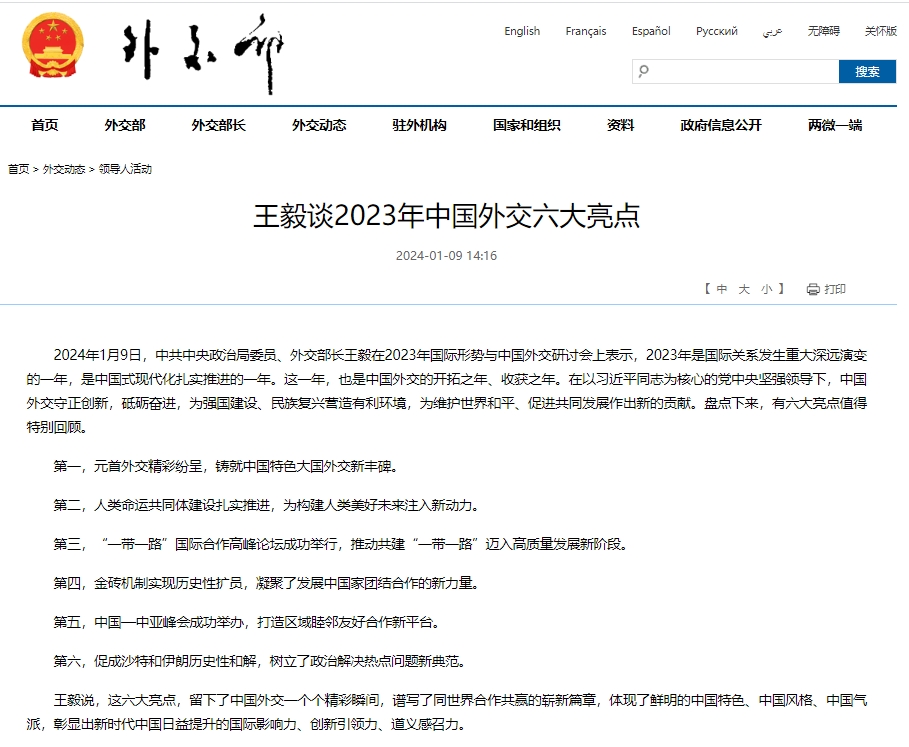Open the 驻外机构 navigation menu
The image size is (909, 747).
click(419, 125)
